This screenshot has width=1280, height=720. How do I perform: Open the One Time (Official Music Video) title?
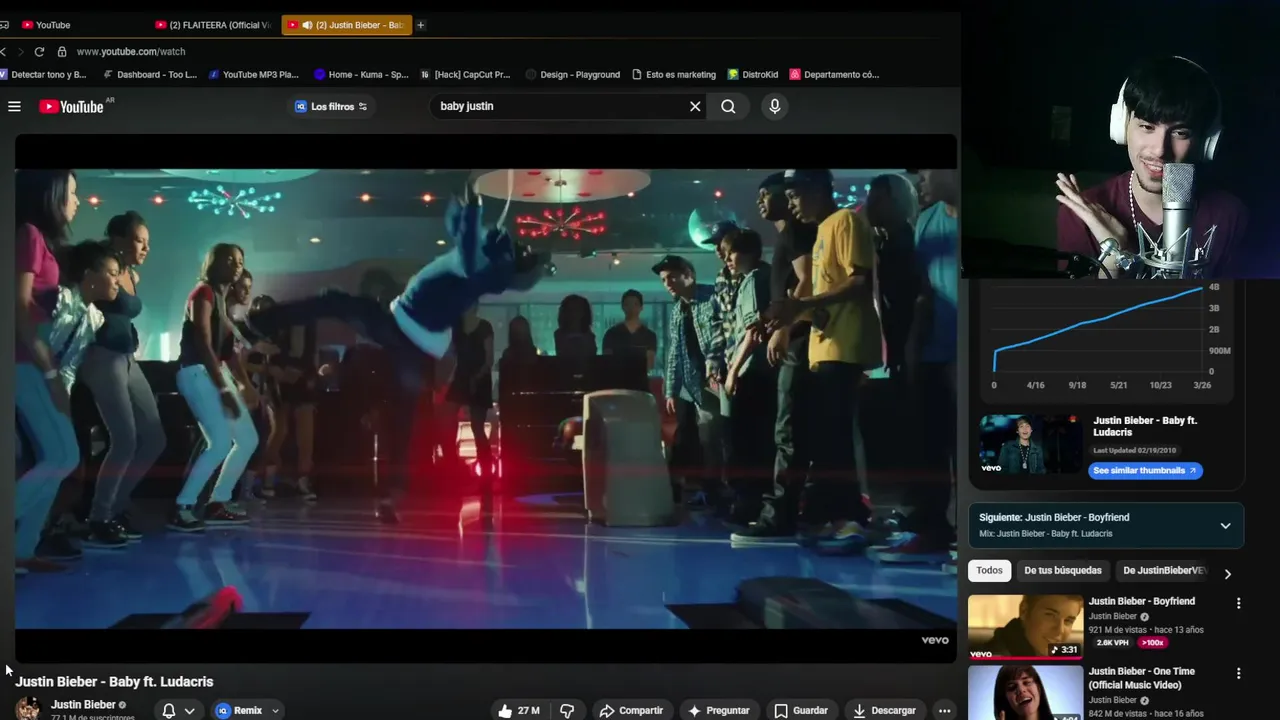[1141, 678]
